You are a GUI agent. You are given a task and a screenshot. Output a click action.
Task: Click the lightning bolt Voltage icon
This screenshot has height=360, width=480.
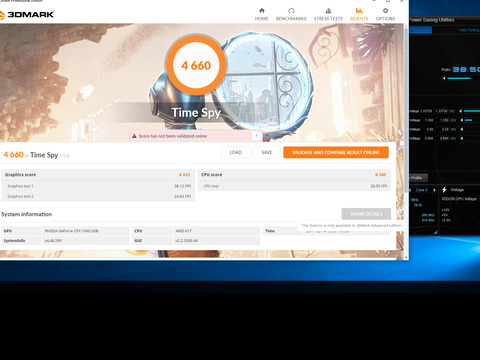pyautogui.click(x=444, y=190)
